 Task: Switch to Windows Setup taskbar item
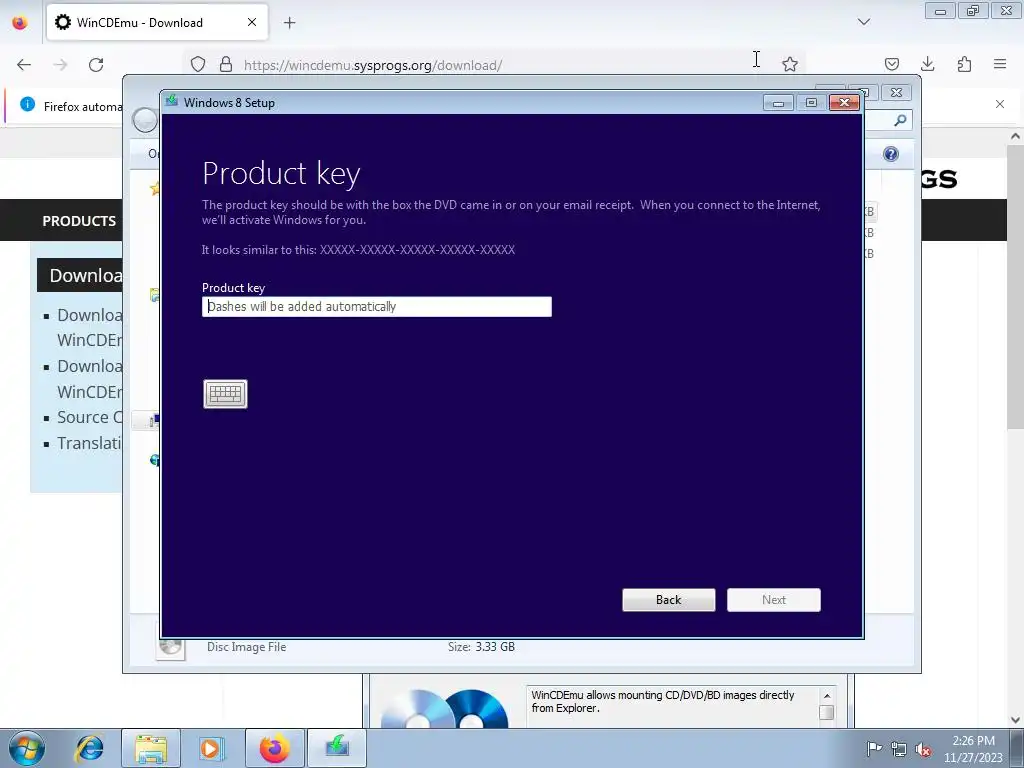pyautogui.click(x=336, y=748)
